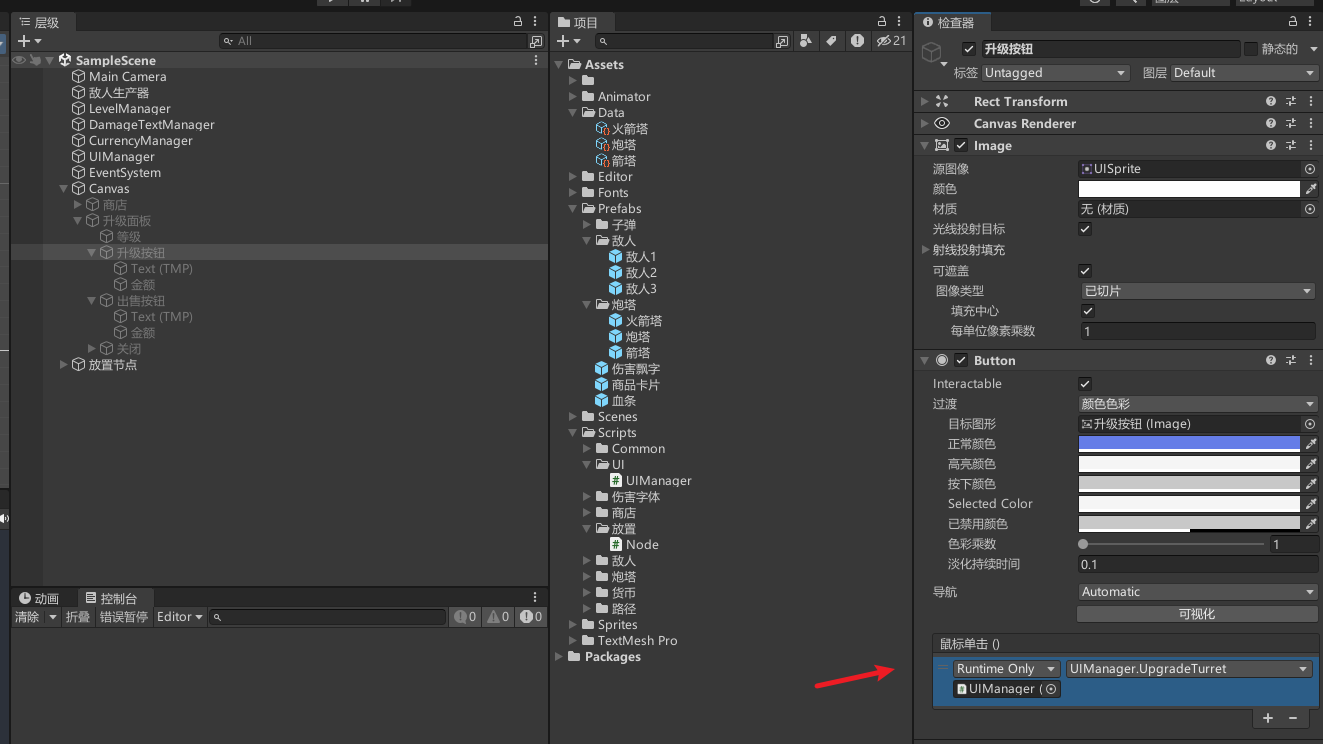Toggle console warning messages count icon

click(498, 617)
